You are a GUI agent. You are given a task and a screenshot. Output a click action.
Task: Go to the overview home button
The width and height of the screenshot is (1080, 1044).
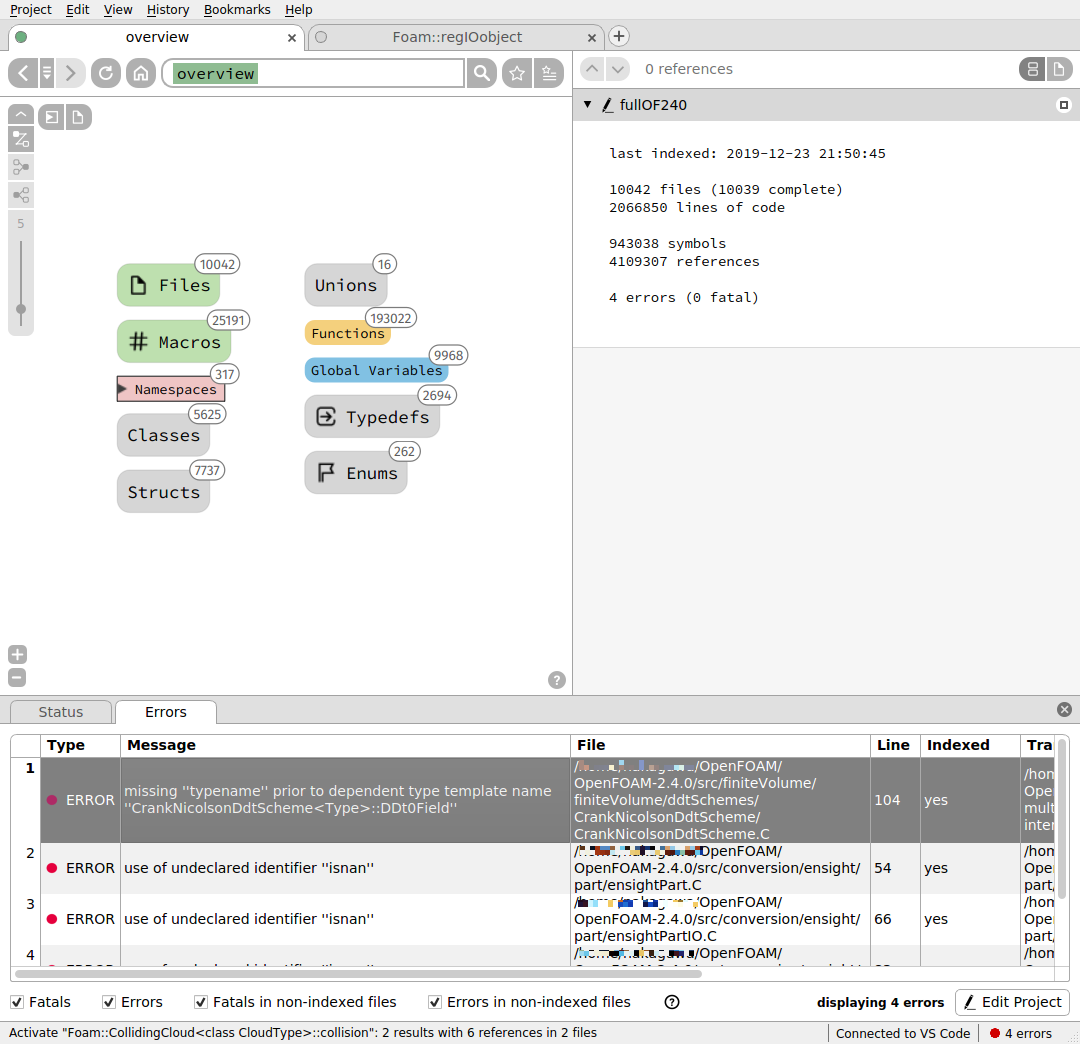pos(141,72)
